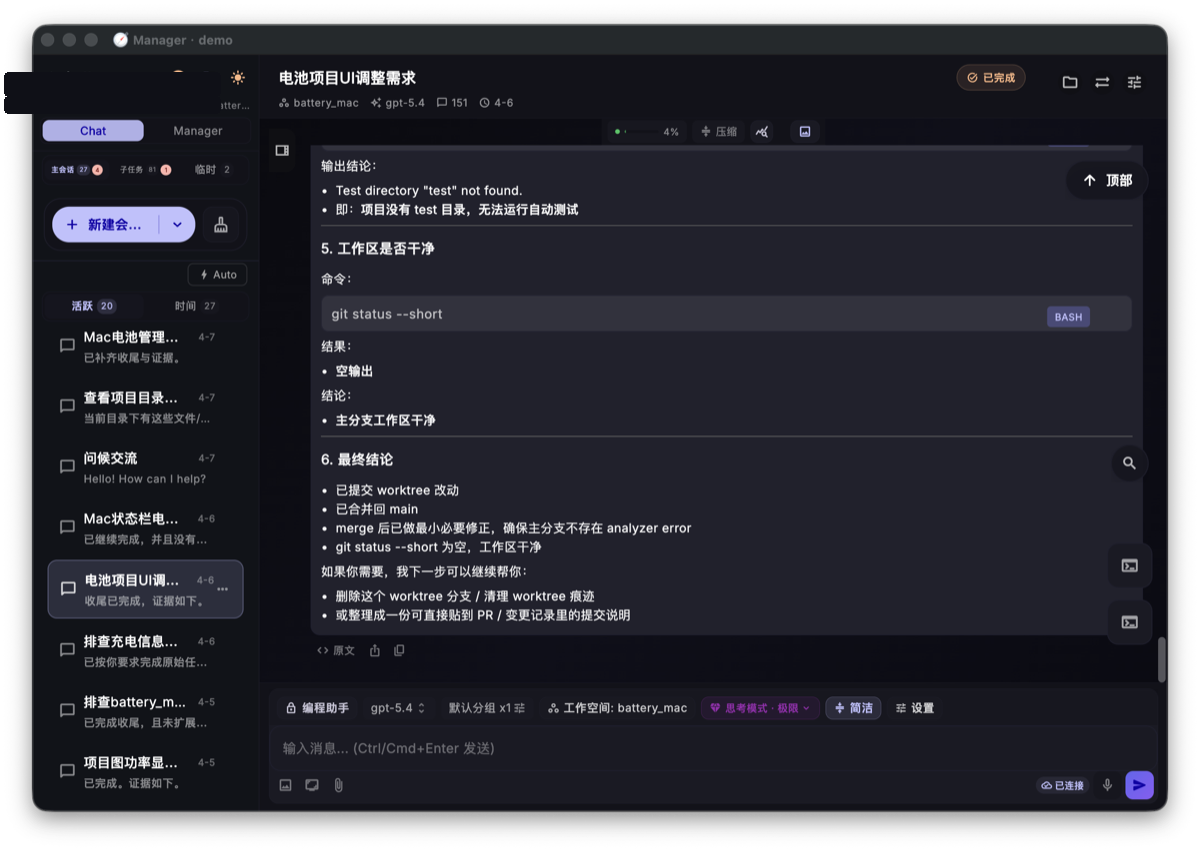Toggle the 简洁 concise mode

click(x=853, y=708)
